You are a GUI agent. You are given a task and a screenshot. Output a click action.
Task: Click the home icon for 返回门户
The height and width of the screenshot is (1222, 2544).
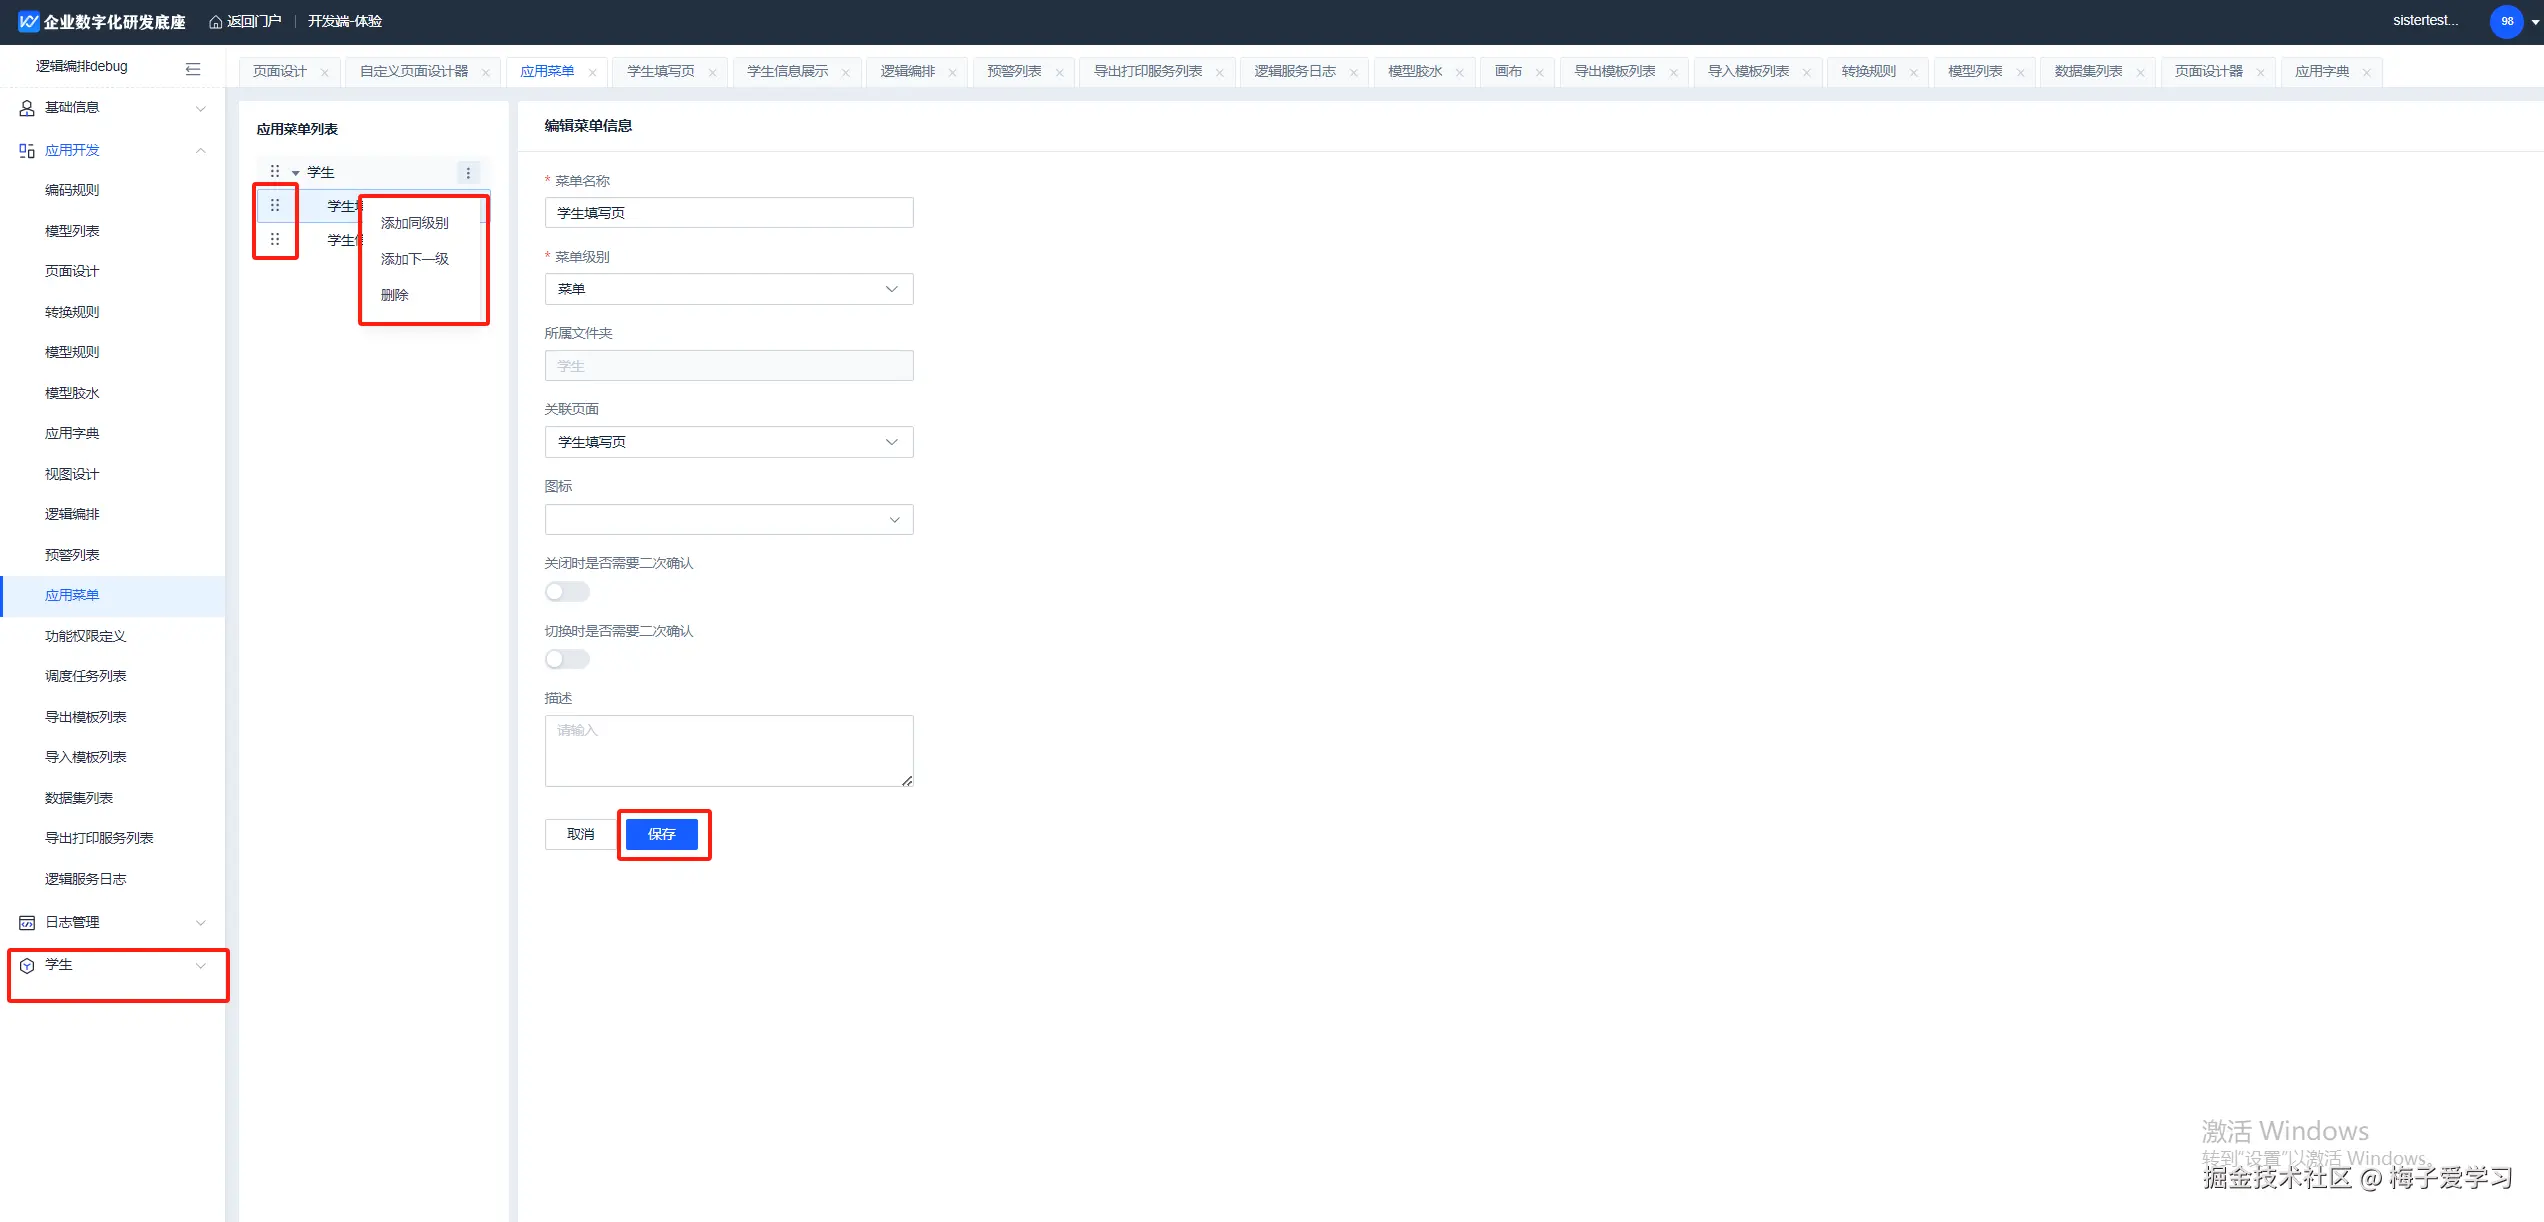click(215, 22)
